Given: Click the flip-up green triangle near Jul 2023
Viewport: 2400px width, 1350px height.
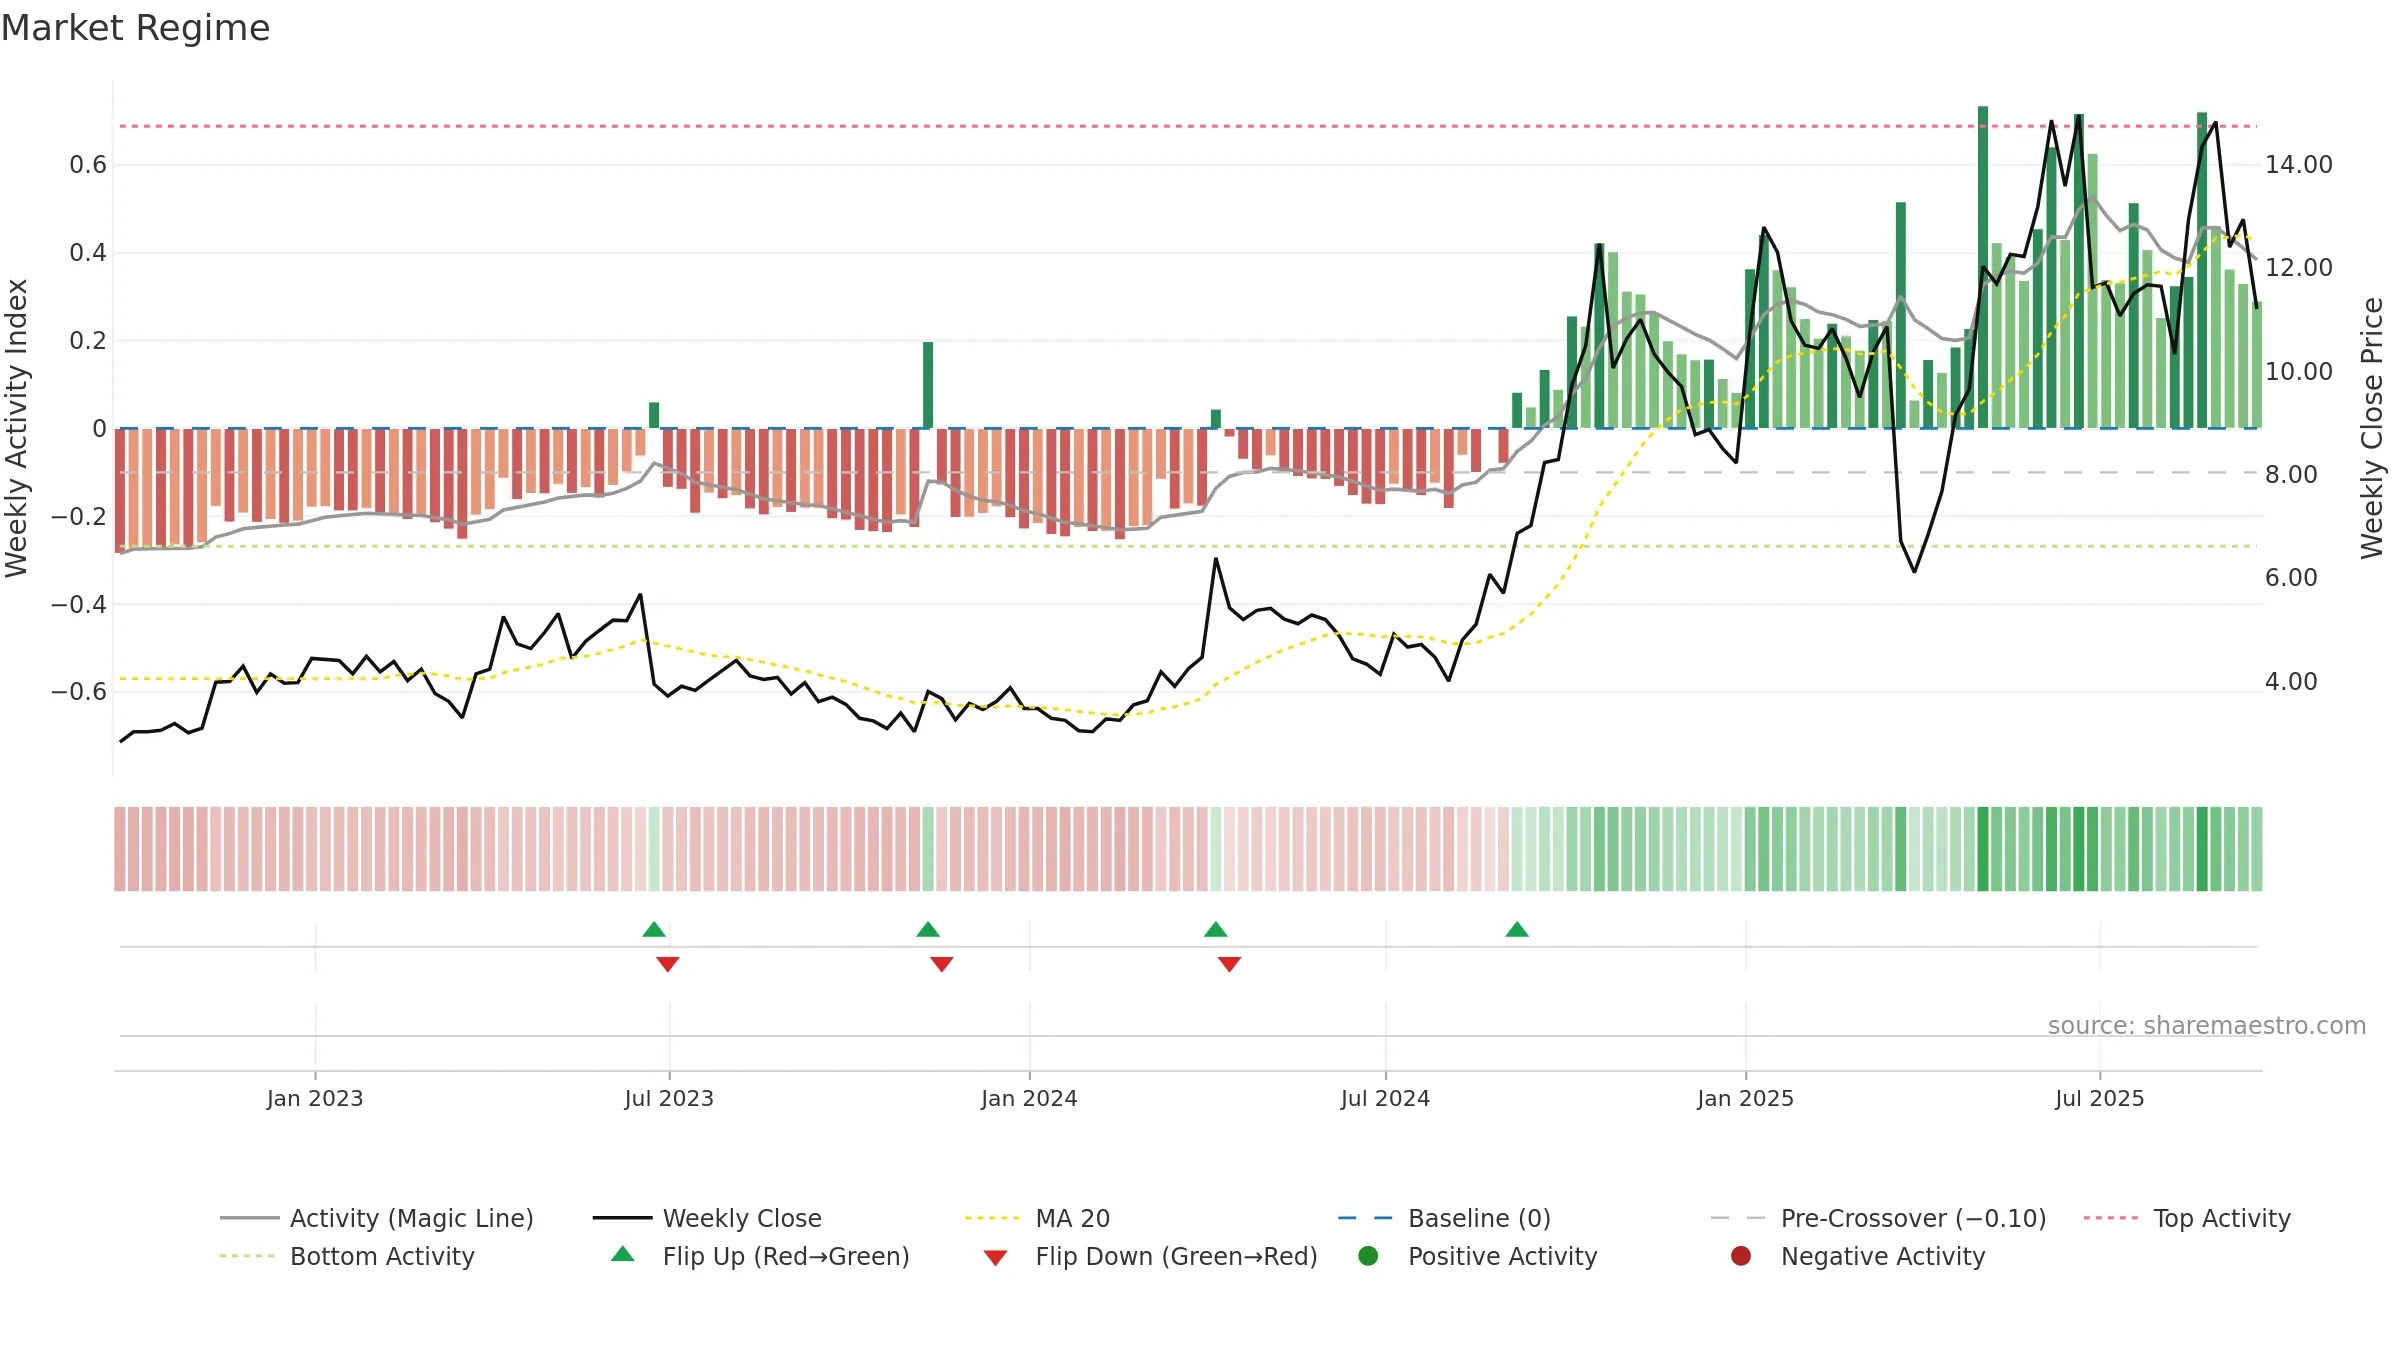Looking at the screenshot, I should click(654, 930).
